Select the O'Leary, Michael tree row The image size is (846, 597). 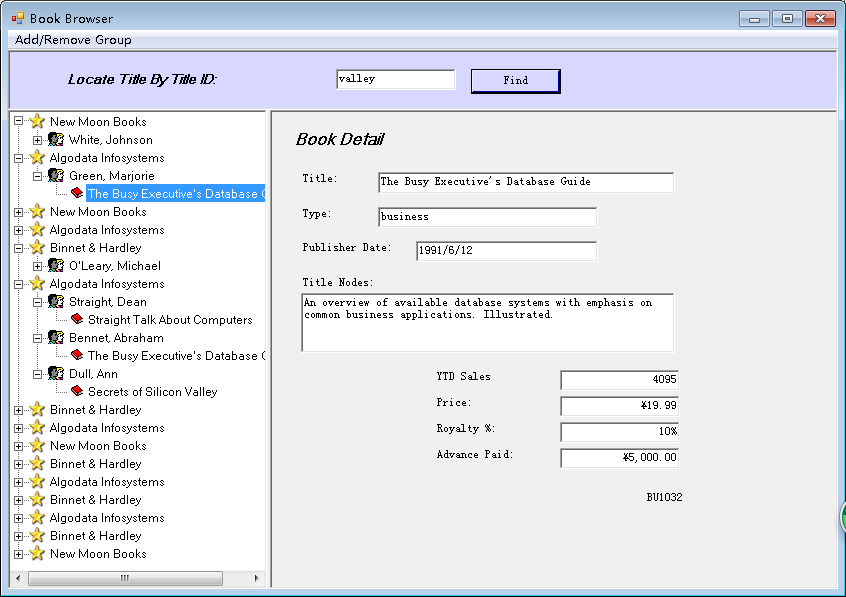115,266
